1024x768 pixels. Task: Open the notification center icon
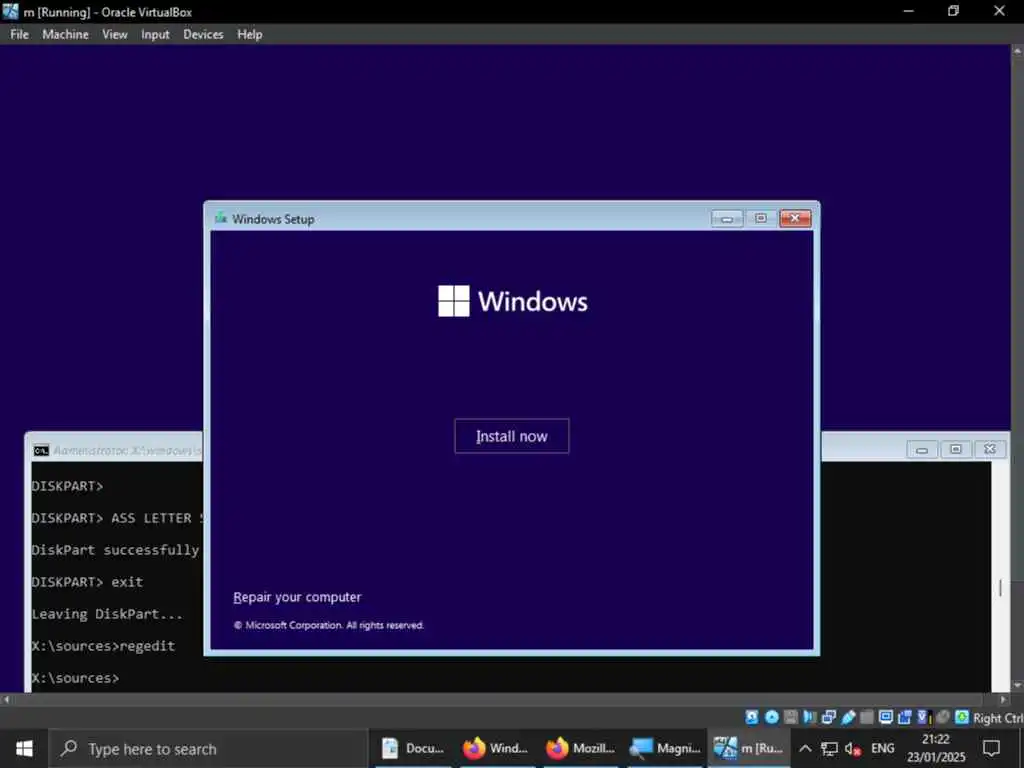[991, 748]
